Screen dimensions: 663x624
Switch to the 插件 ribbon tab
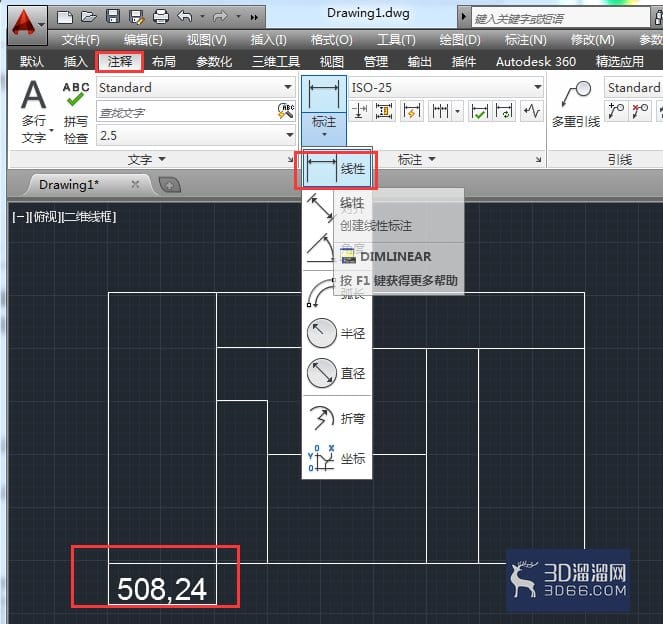coord(463,62)
